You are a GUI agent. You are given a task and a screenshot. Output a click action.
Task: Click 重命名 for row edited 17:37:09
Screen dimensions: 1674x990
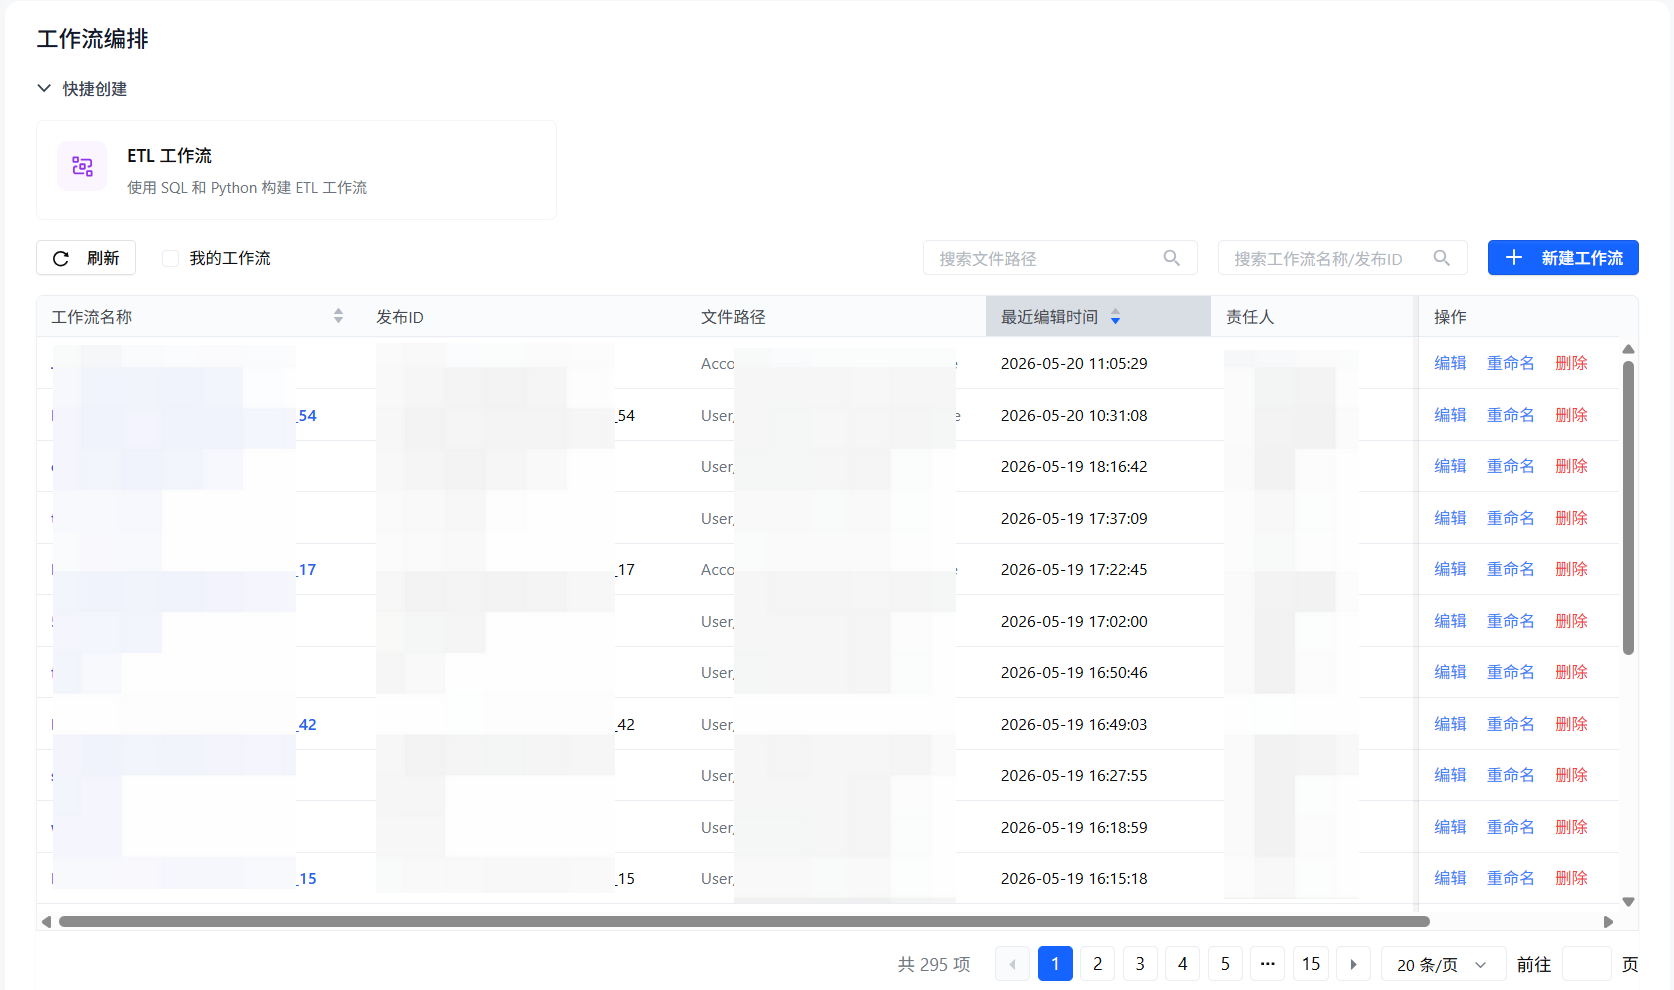[1511, 518]
